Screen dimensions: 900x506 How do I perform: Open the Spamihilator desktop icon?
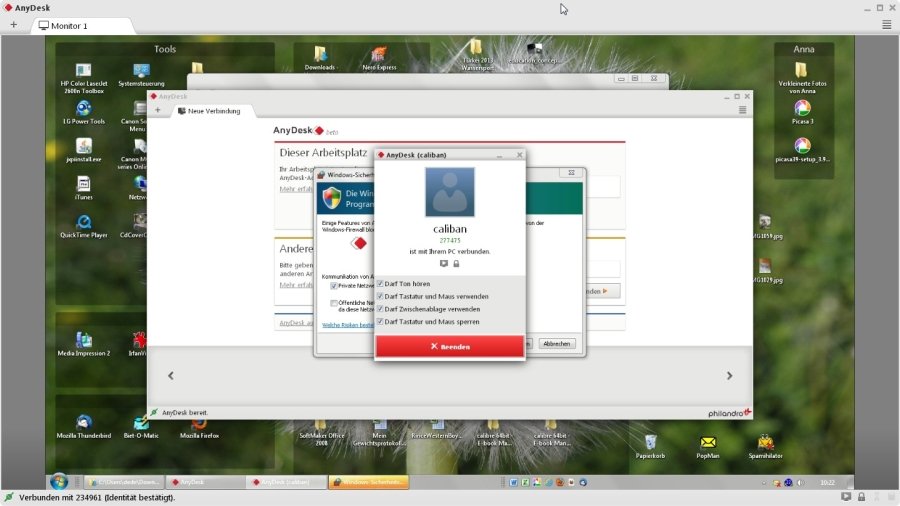tap(765, 446)
